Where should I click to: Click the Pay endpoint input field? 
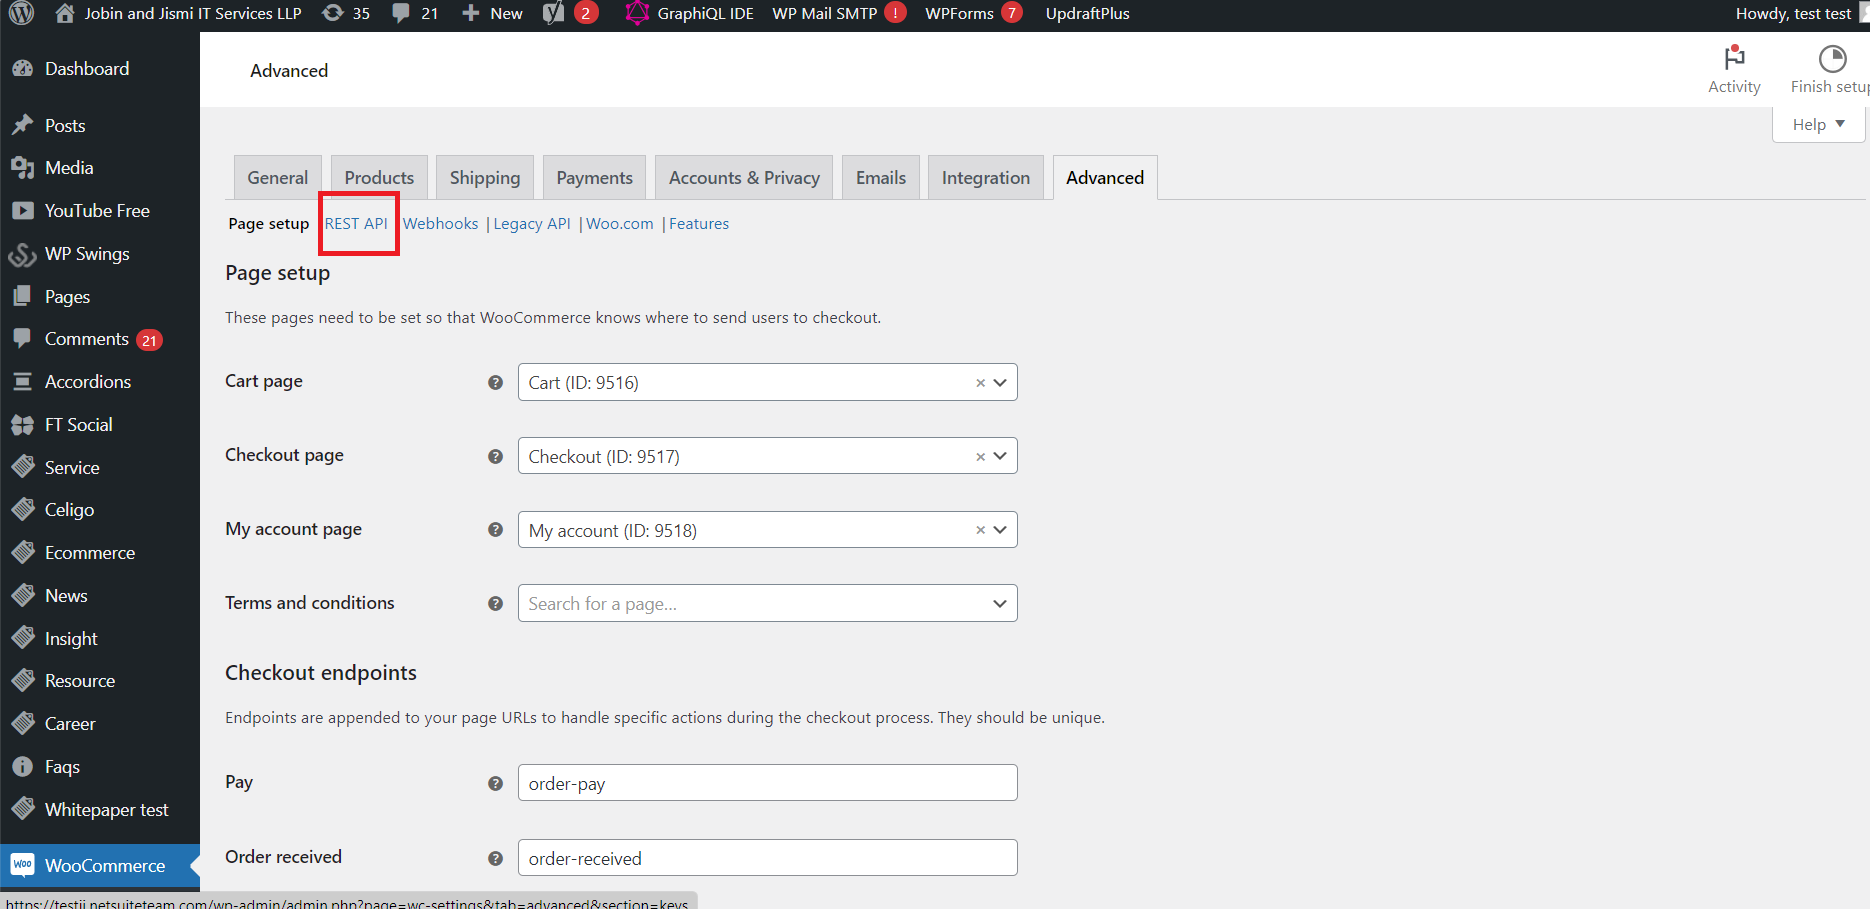click(x=767, y=783)
